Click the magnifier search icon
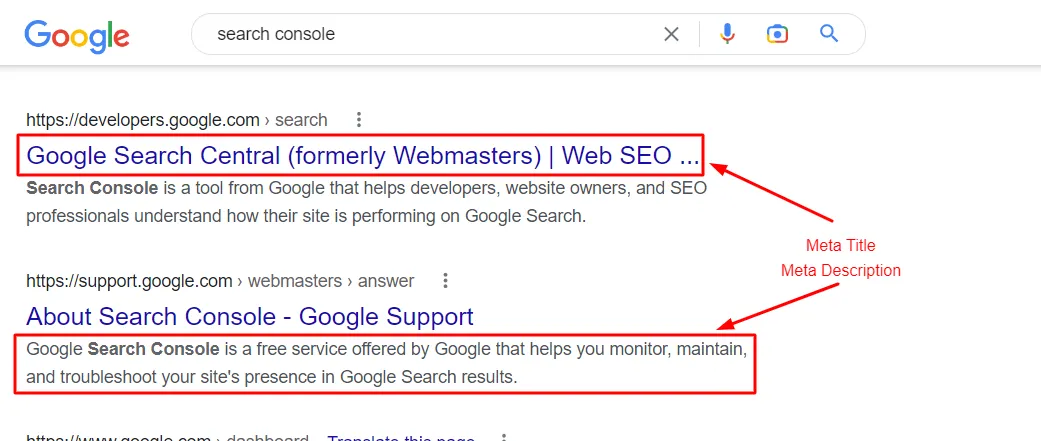 829,33
